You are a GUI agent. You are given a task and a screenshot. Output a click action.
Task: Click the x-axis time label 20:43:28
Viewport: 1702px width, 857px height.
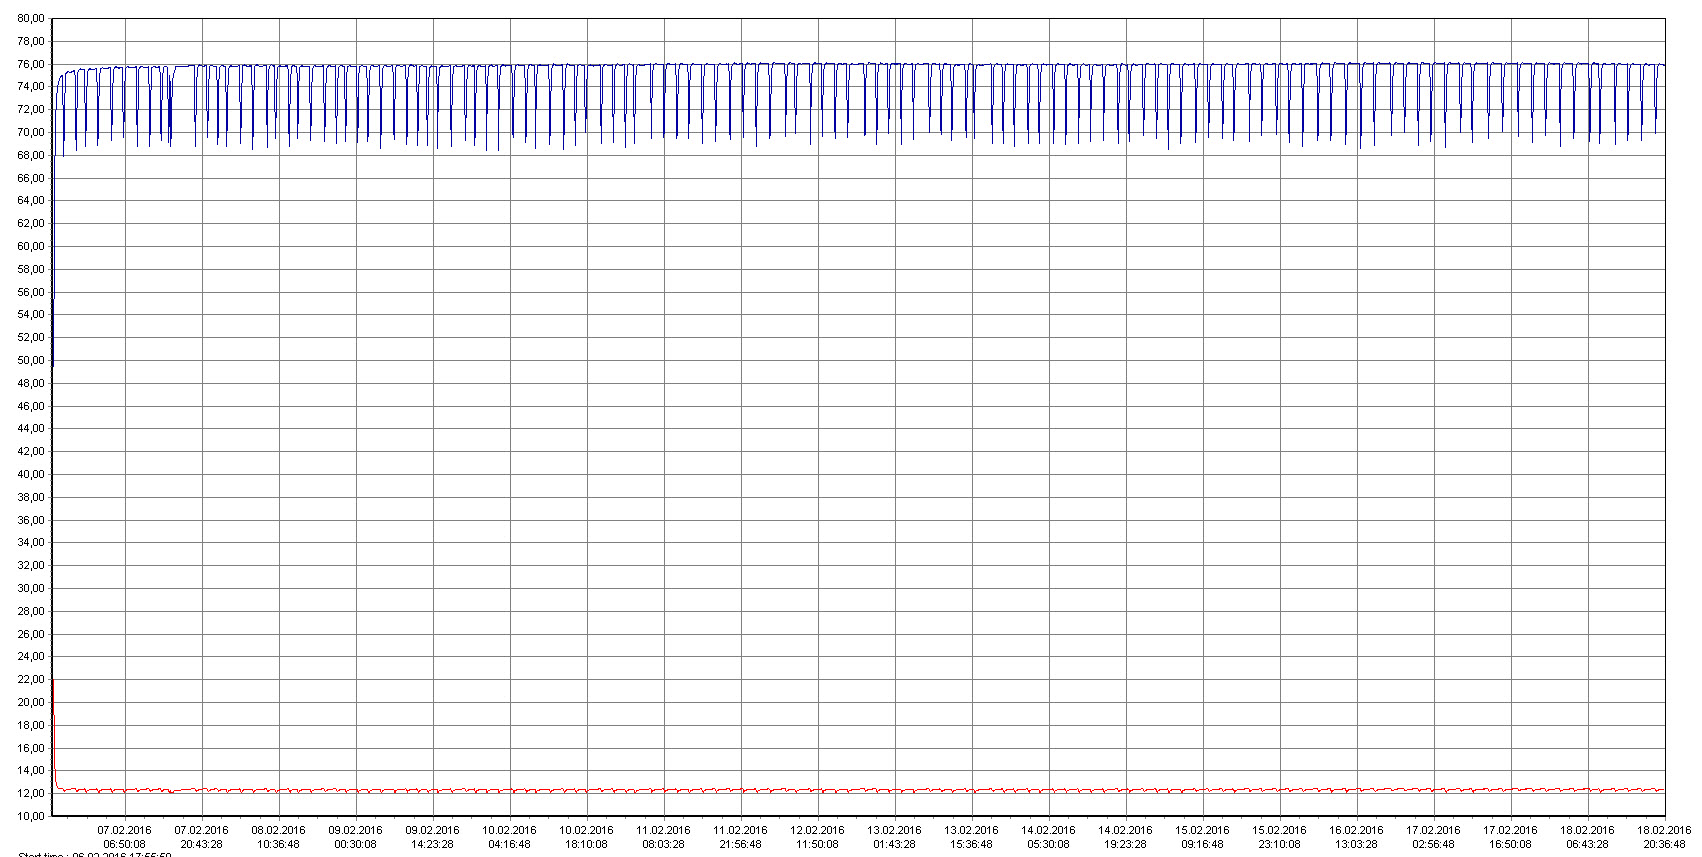click(x=201, y=844)
